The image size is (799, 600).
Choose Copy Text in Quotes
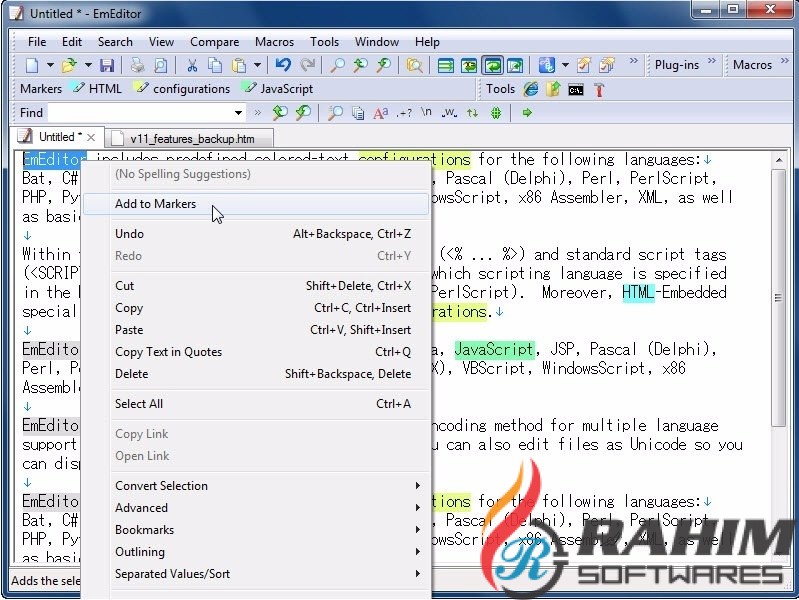256,352
